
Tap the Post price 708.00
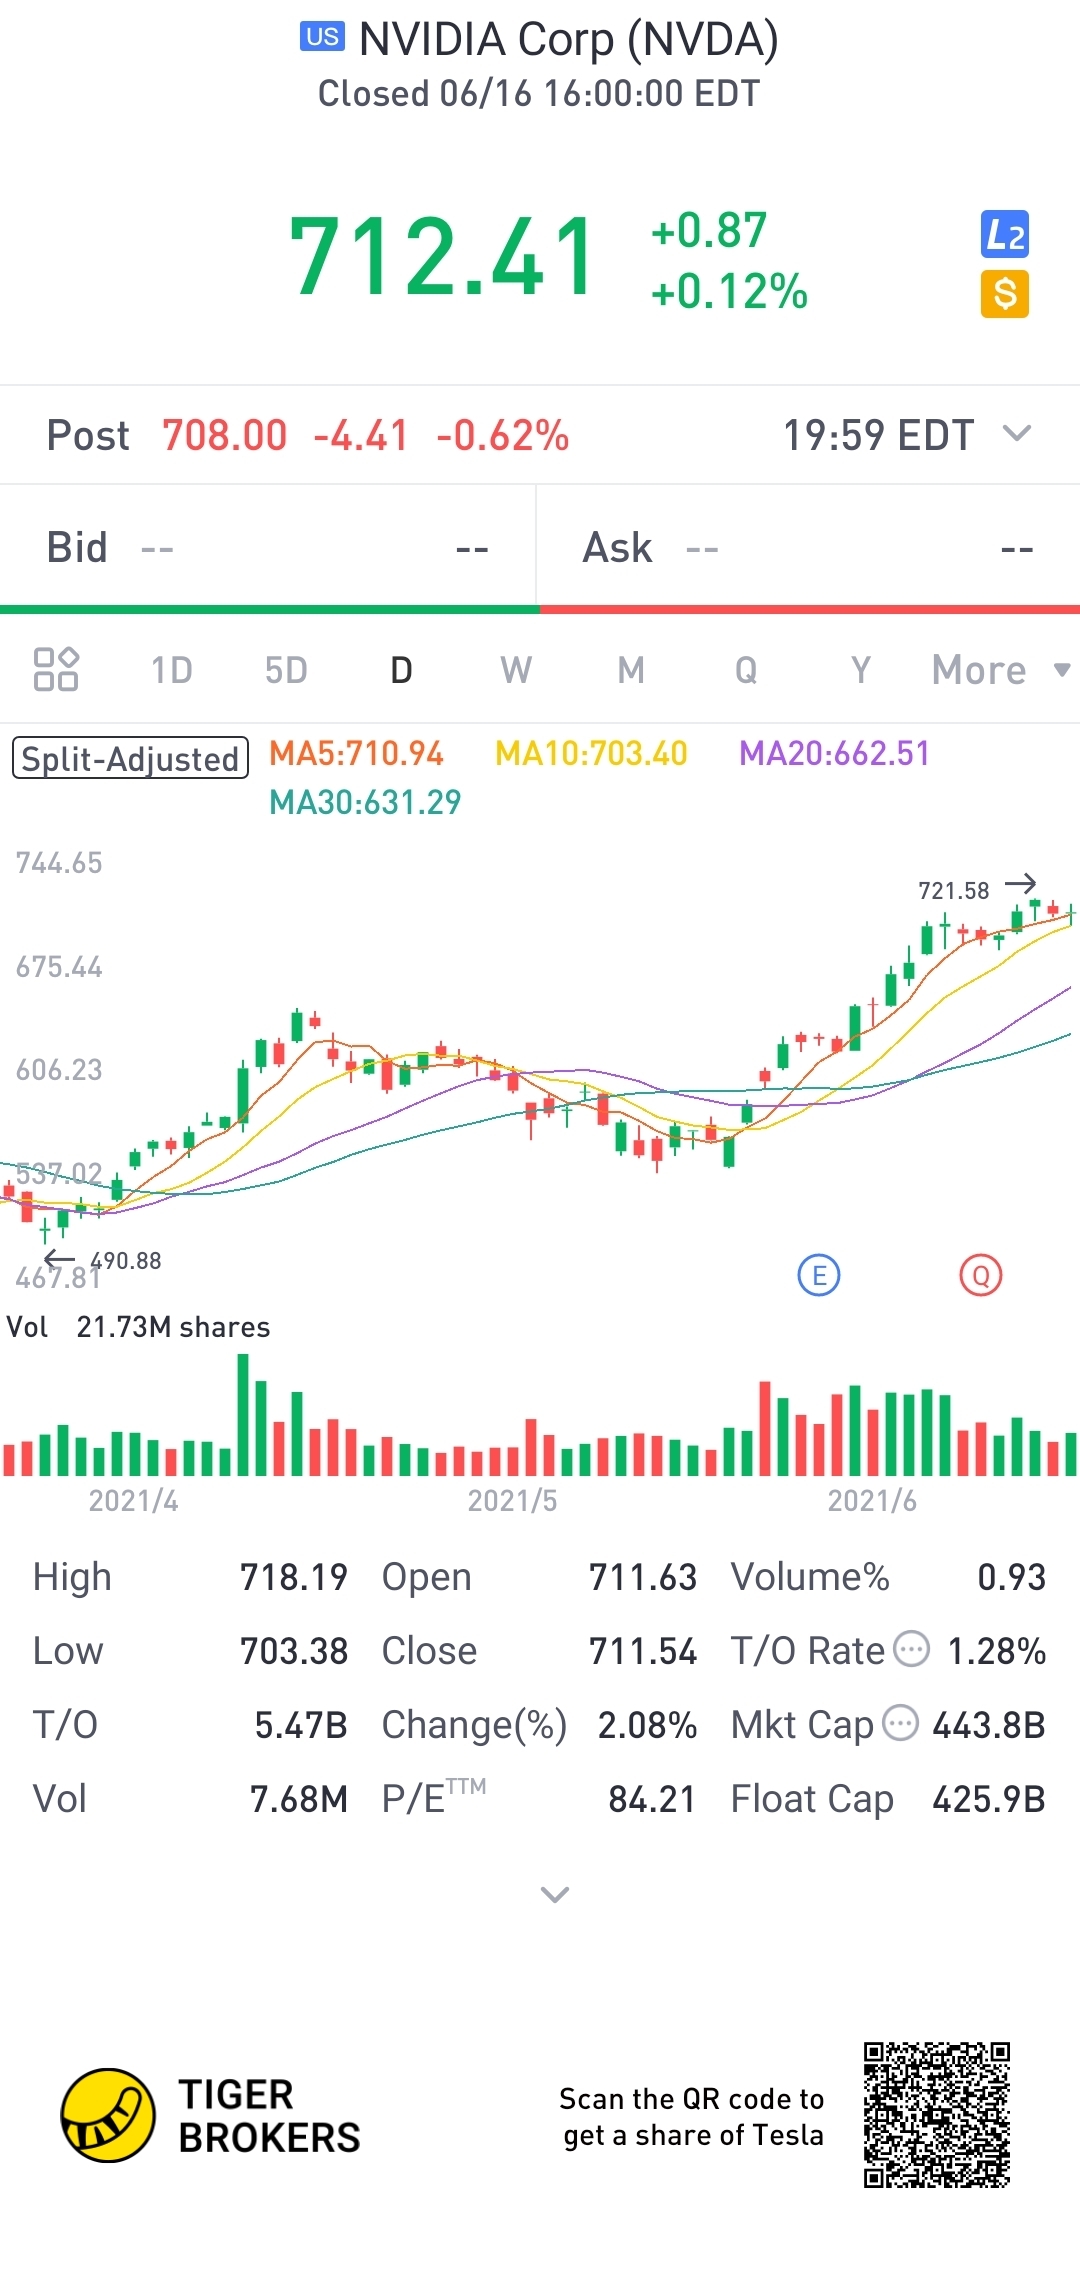click(225, 435)
